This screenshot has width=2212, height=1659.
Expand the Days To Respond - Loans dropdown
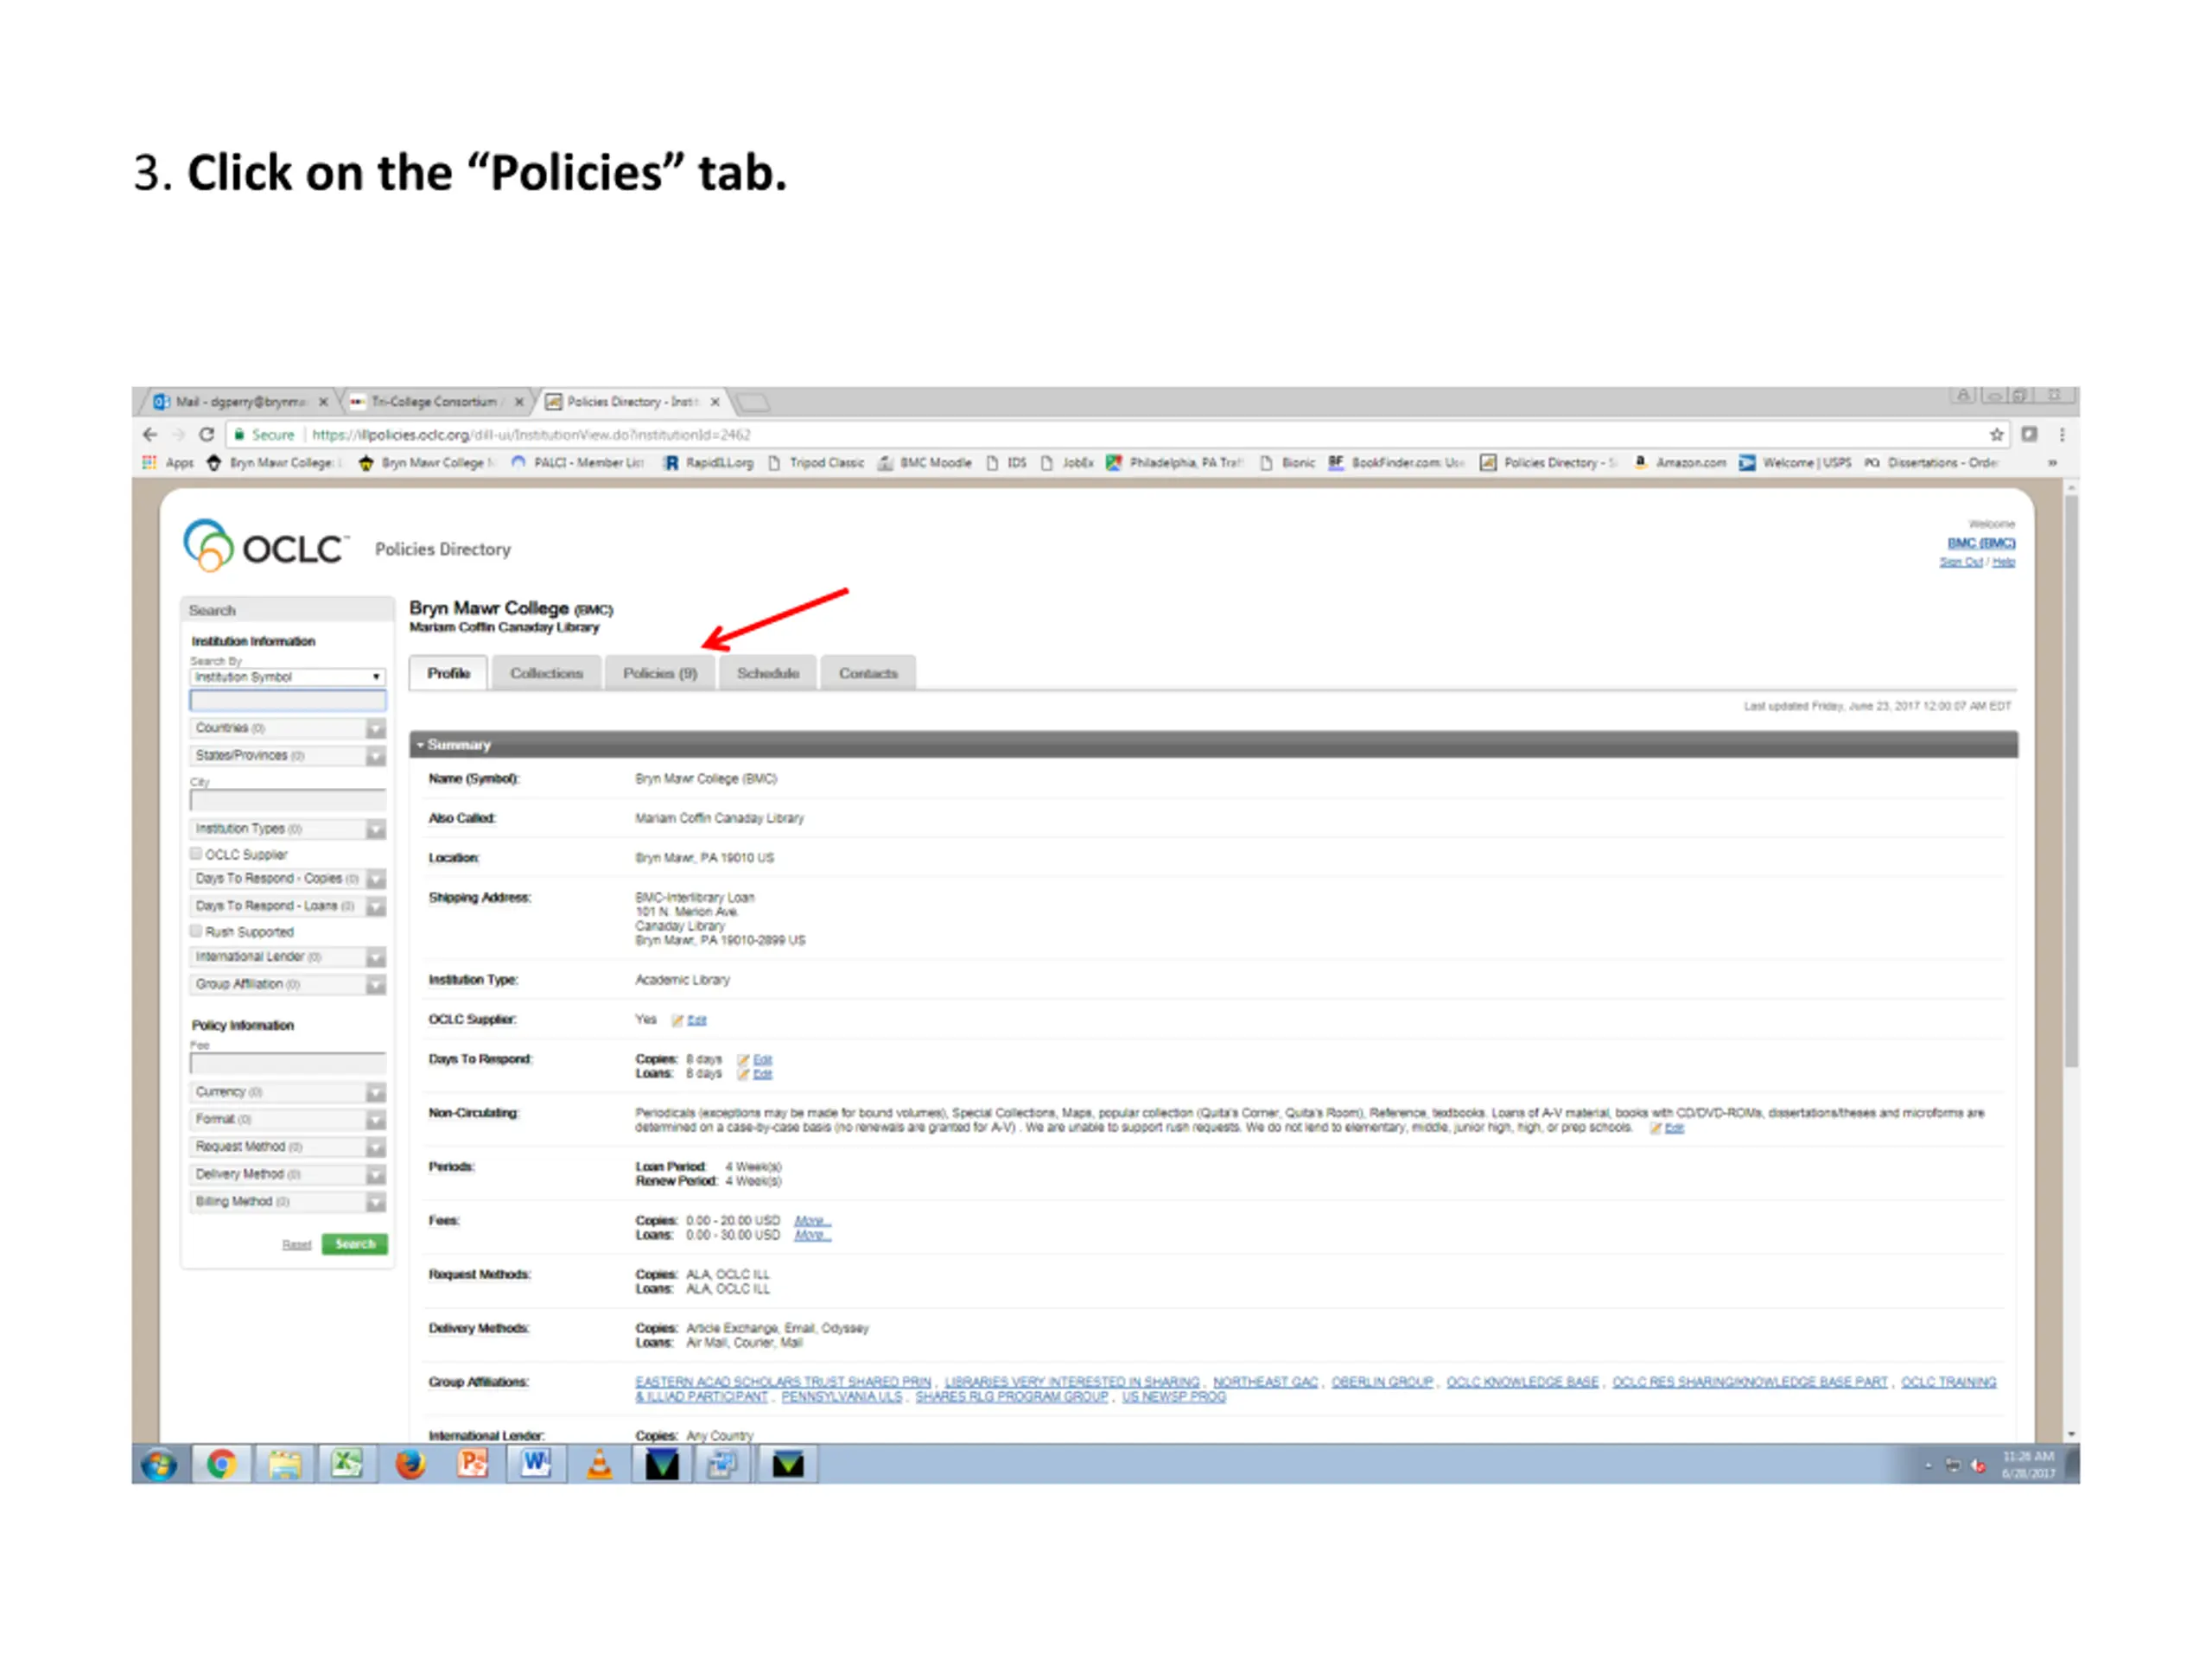tap(375, 906)
